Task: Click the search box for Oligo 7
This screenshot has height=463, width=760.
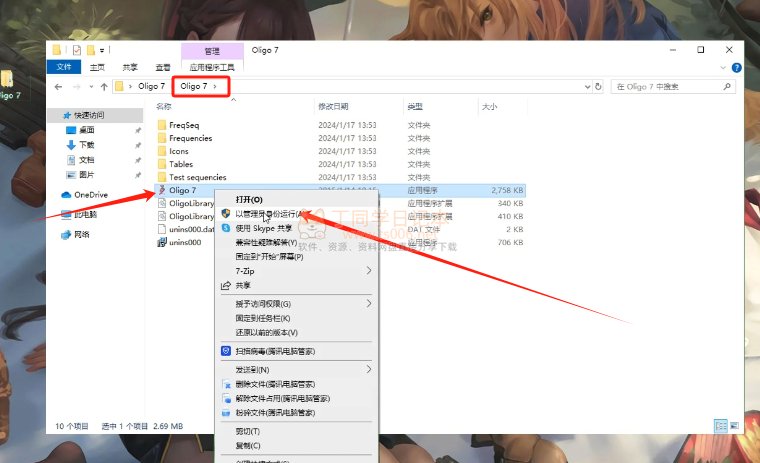Action: [673, 87]
